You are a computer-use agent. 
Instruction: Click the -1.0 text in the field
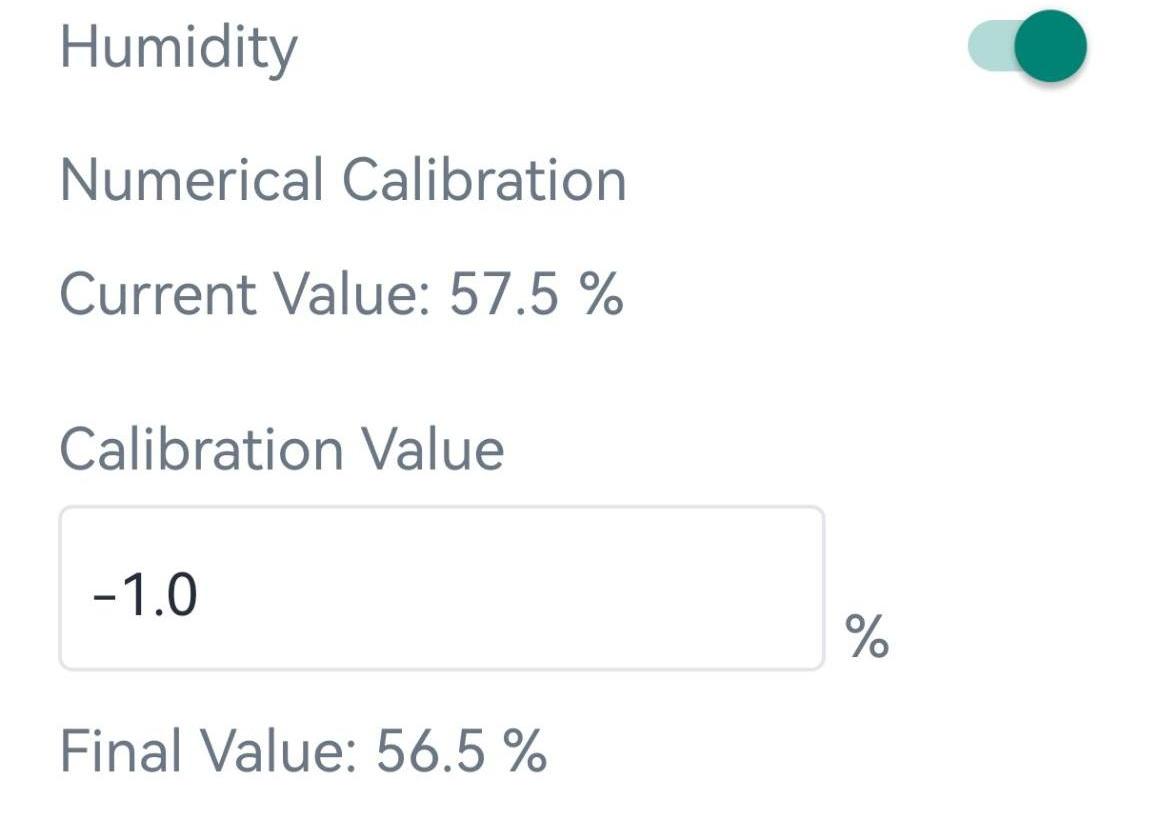coord(145,596)
